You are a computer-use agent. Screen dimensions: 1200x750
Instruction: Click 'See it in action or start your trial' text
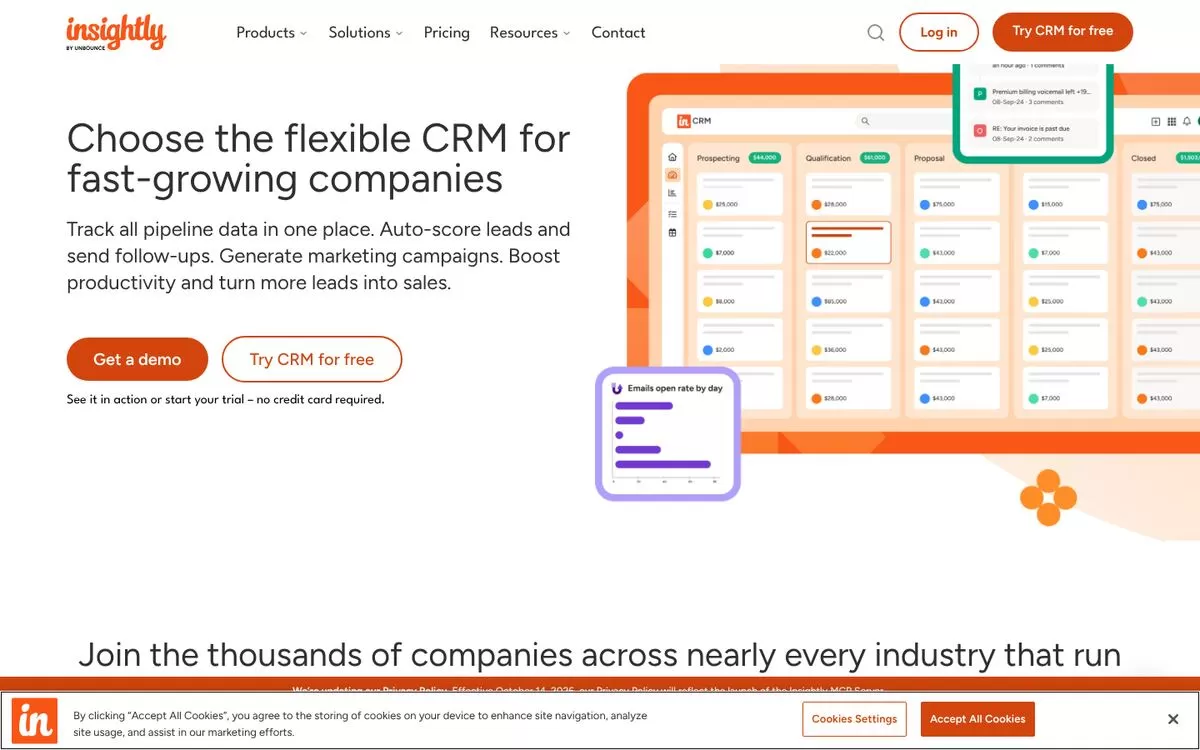point(226,399)
